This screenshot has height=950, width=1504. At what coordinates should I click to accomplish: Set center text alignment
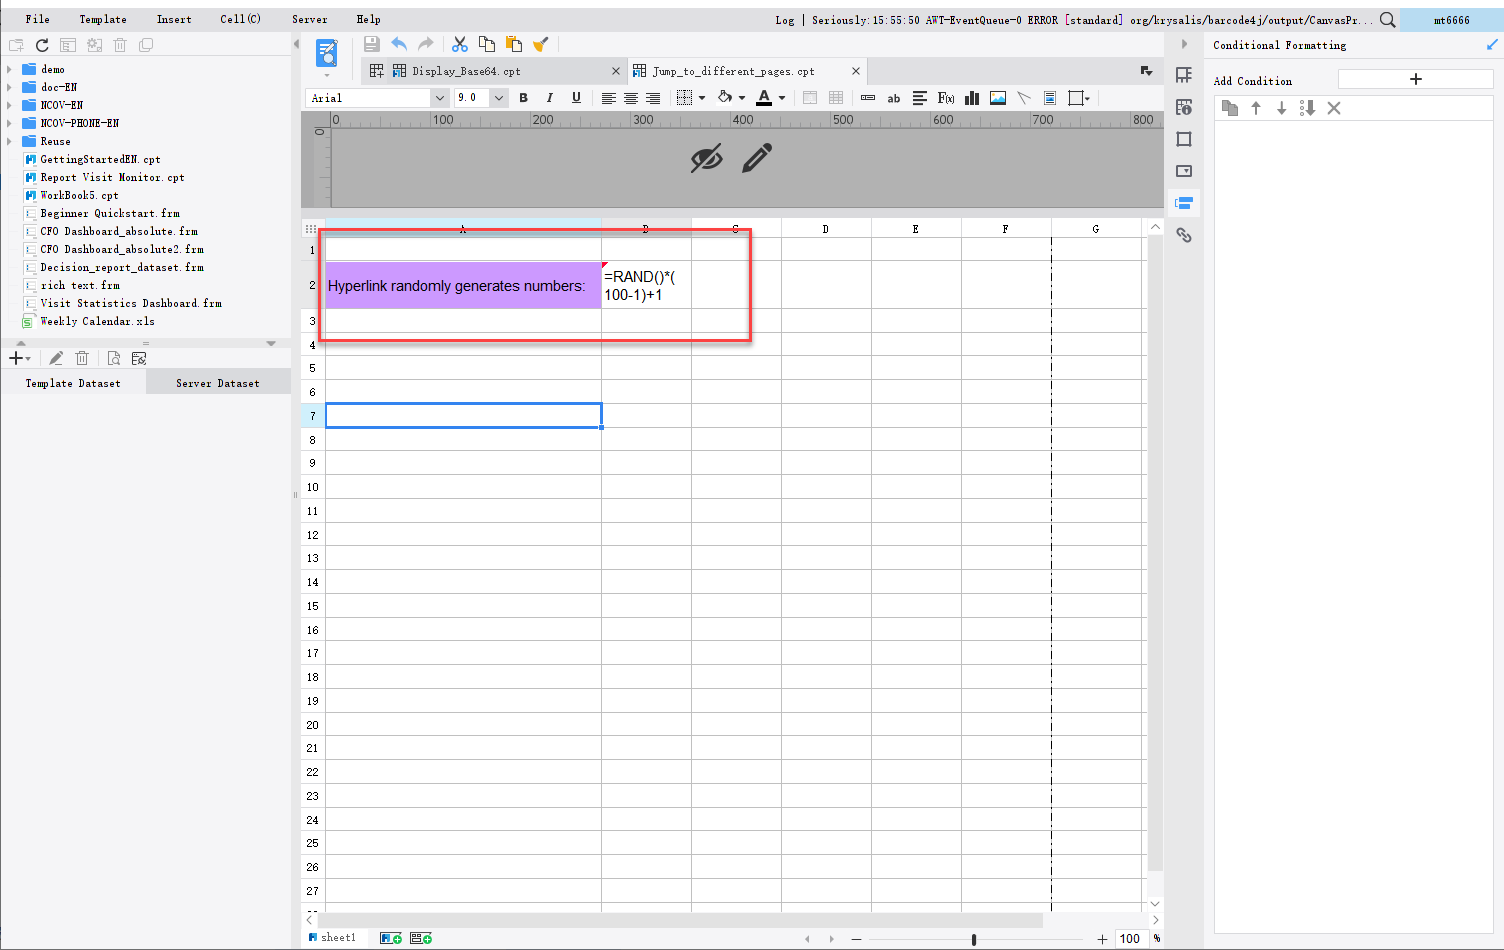click(631, 98)
